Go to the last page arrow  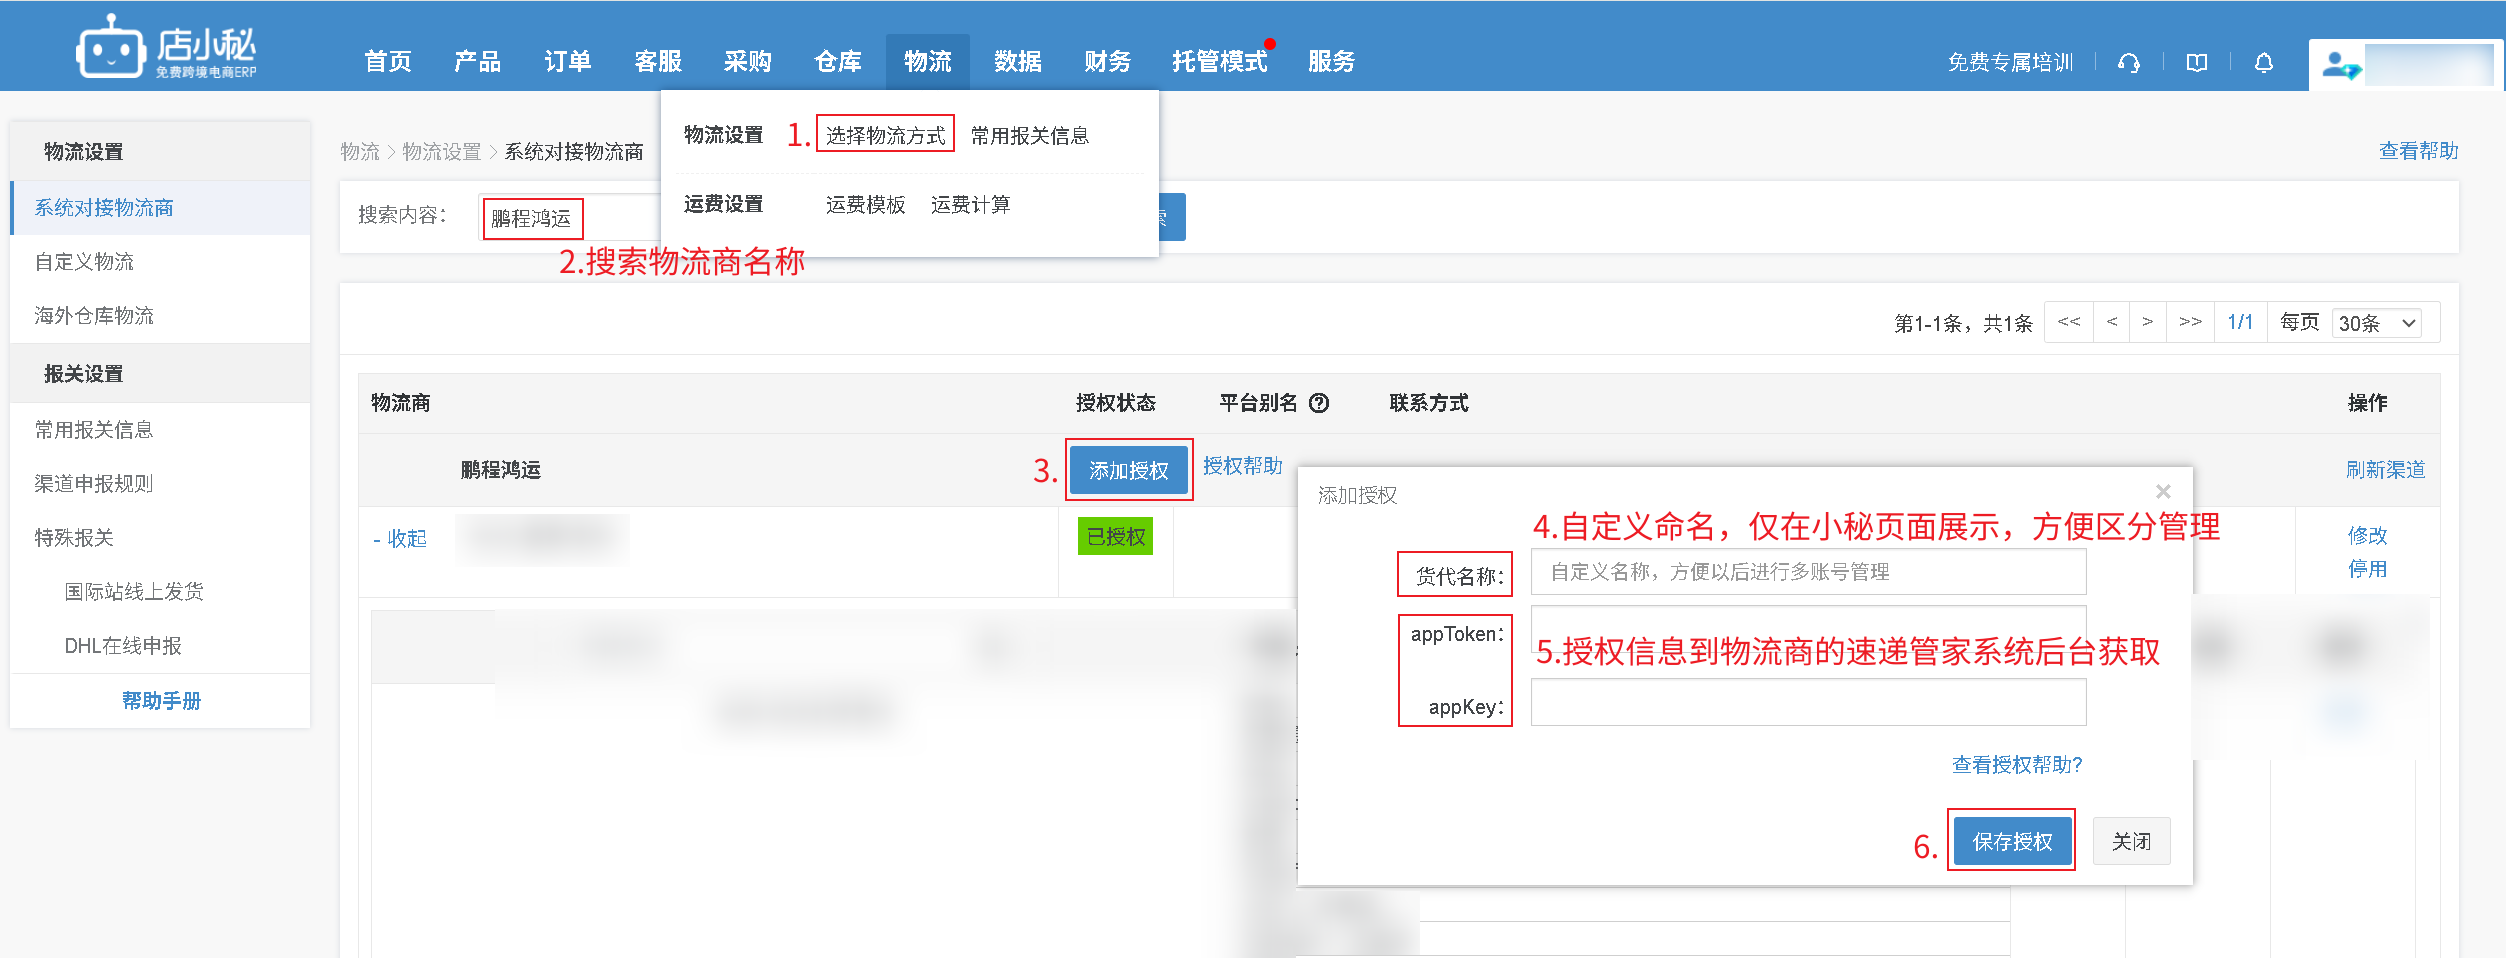pos(2190,322)
